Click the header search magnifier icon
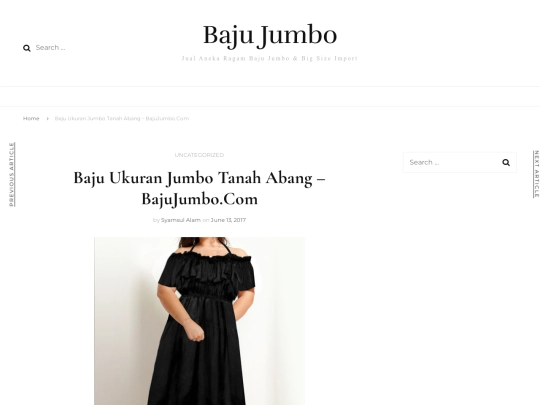 (27, 48)
